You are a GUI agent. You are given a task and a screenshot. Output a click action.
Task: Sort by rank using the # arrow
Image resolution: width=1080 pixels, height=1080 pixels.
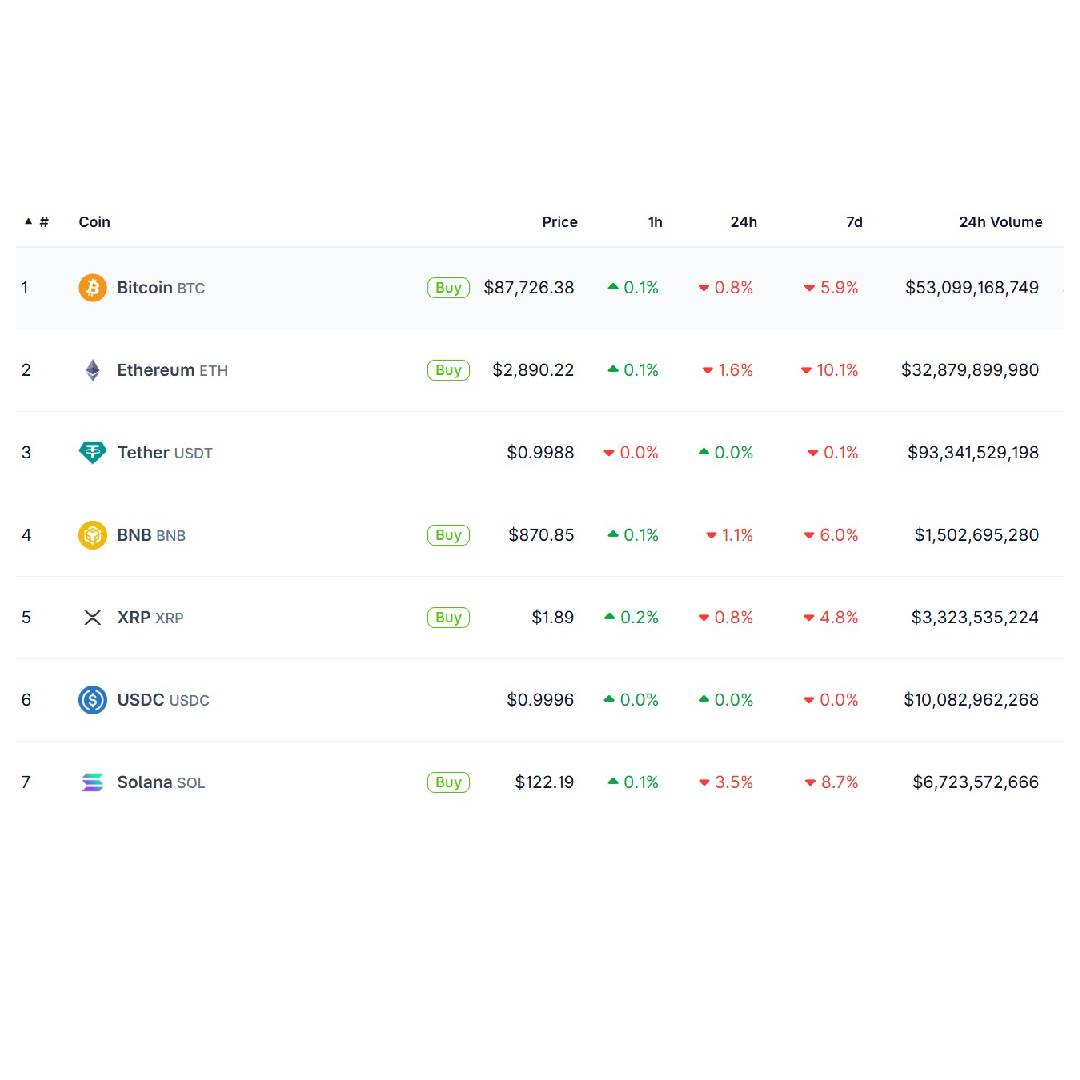click(36, 222)
